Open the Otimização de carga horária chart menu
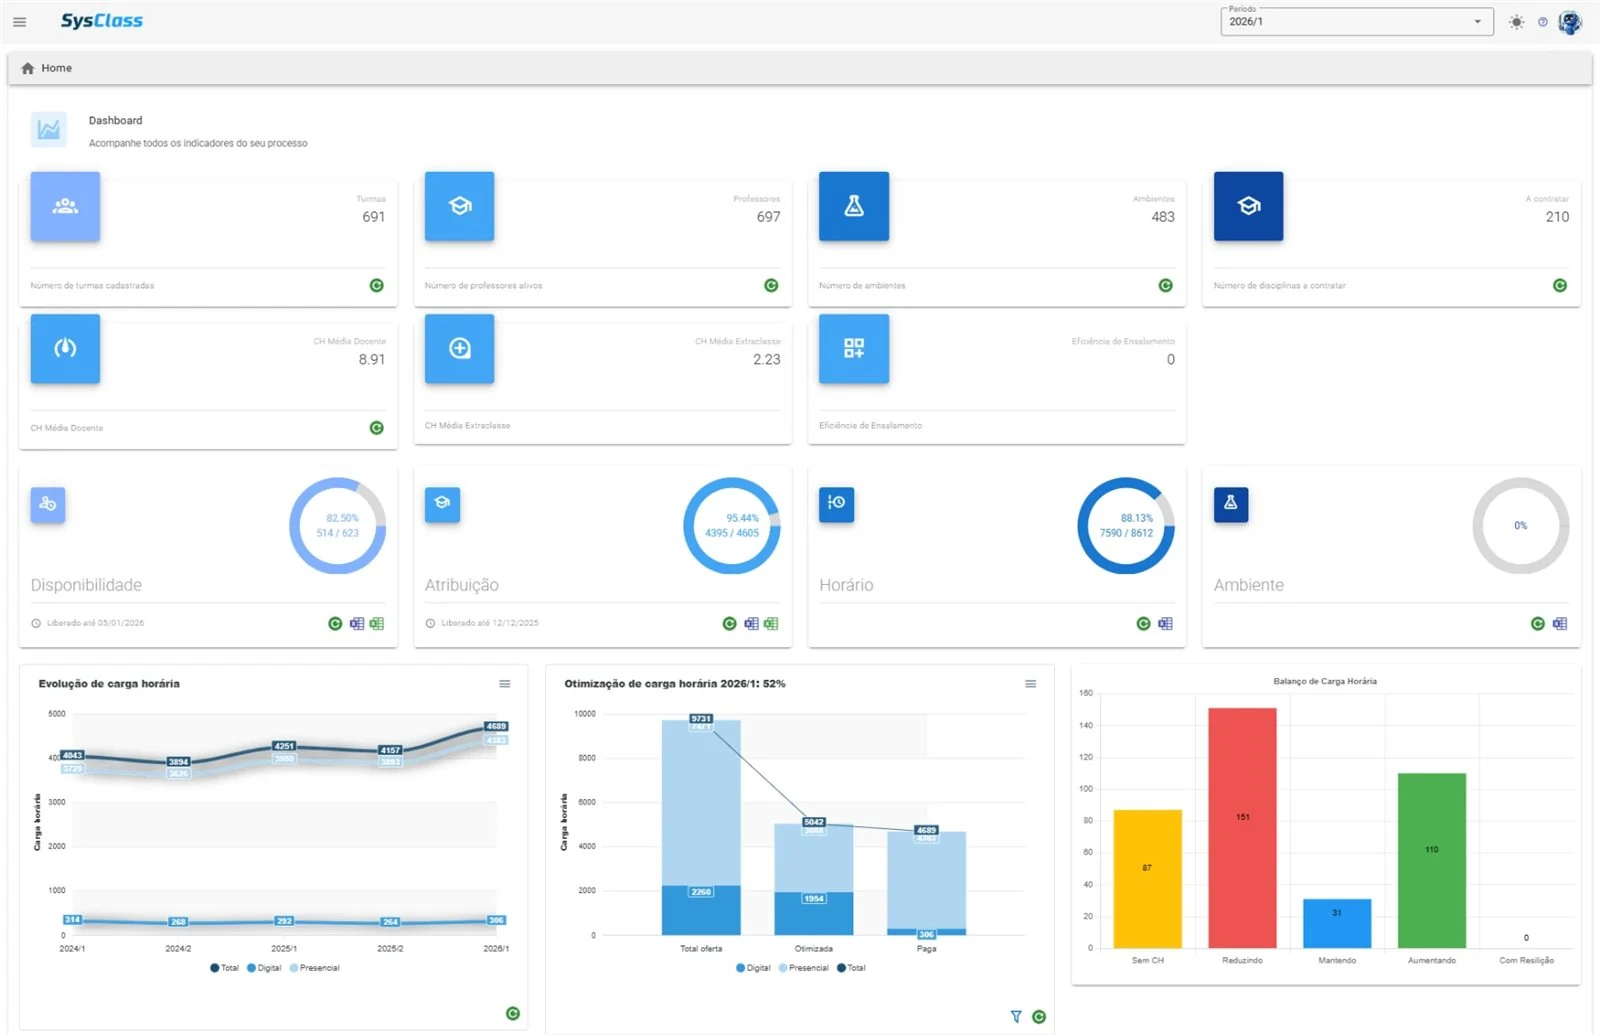This screenshot has width=1600, height=1035. [1031, 684]
